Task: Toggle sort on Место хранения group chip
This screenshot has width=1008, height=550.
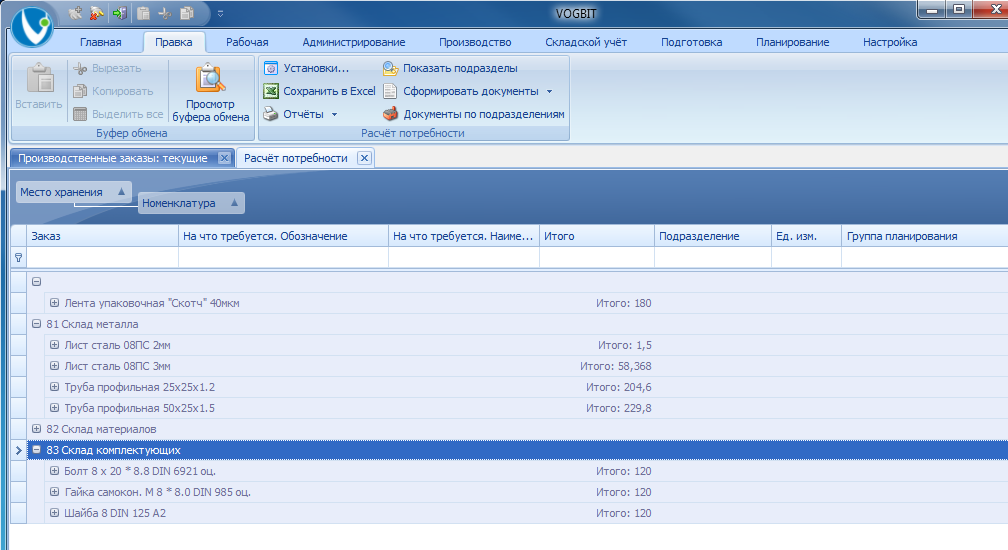Action: click(73, 192)
